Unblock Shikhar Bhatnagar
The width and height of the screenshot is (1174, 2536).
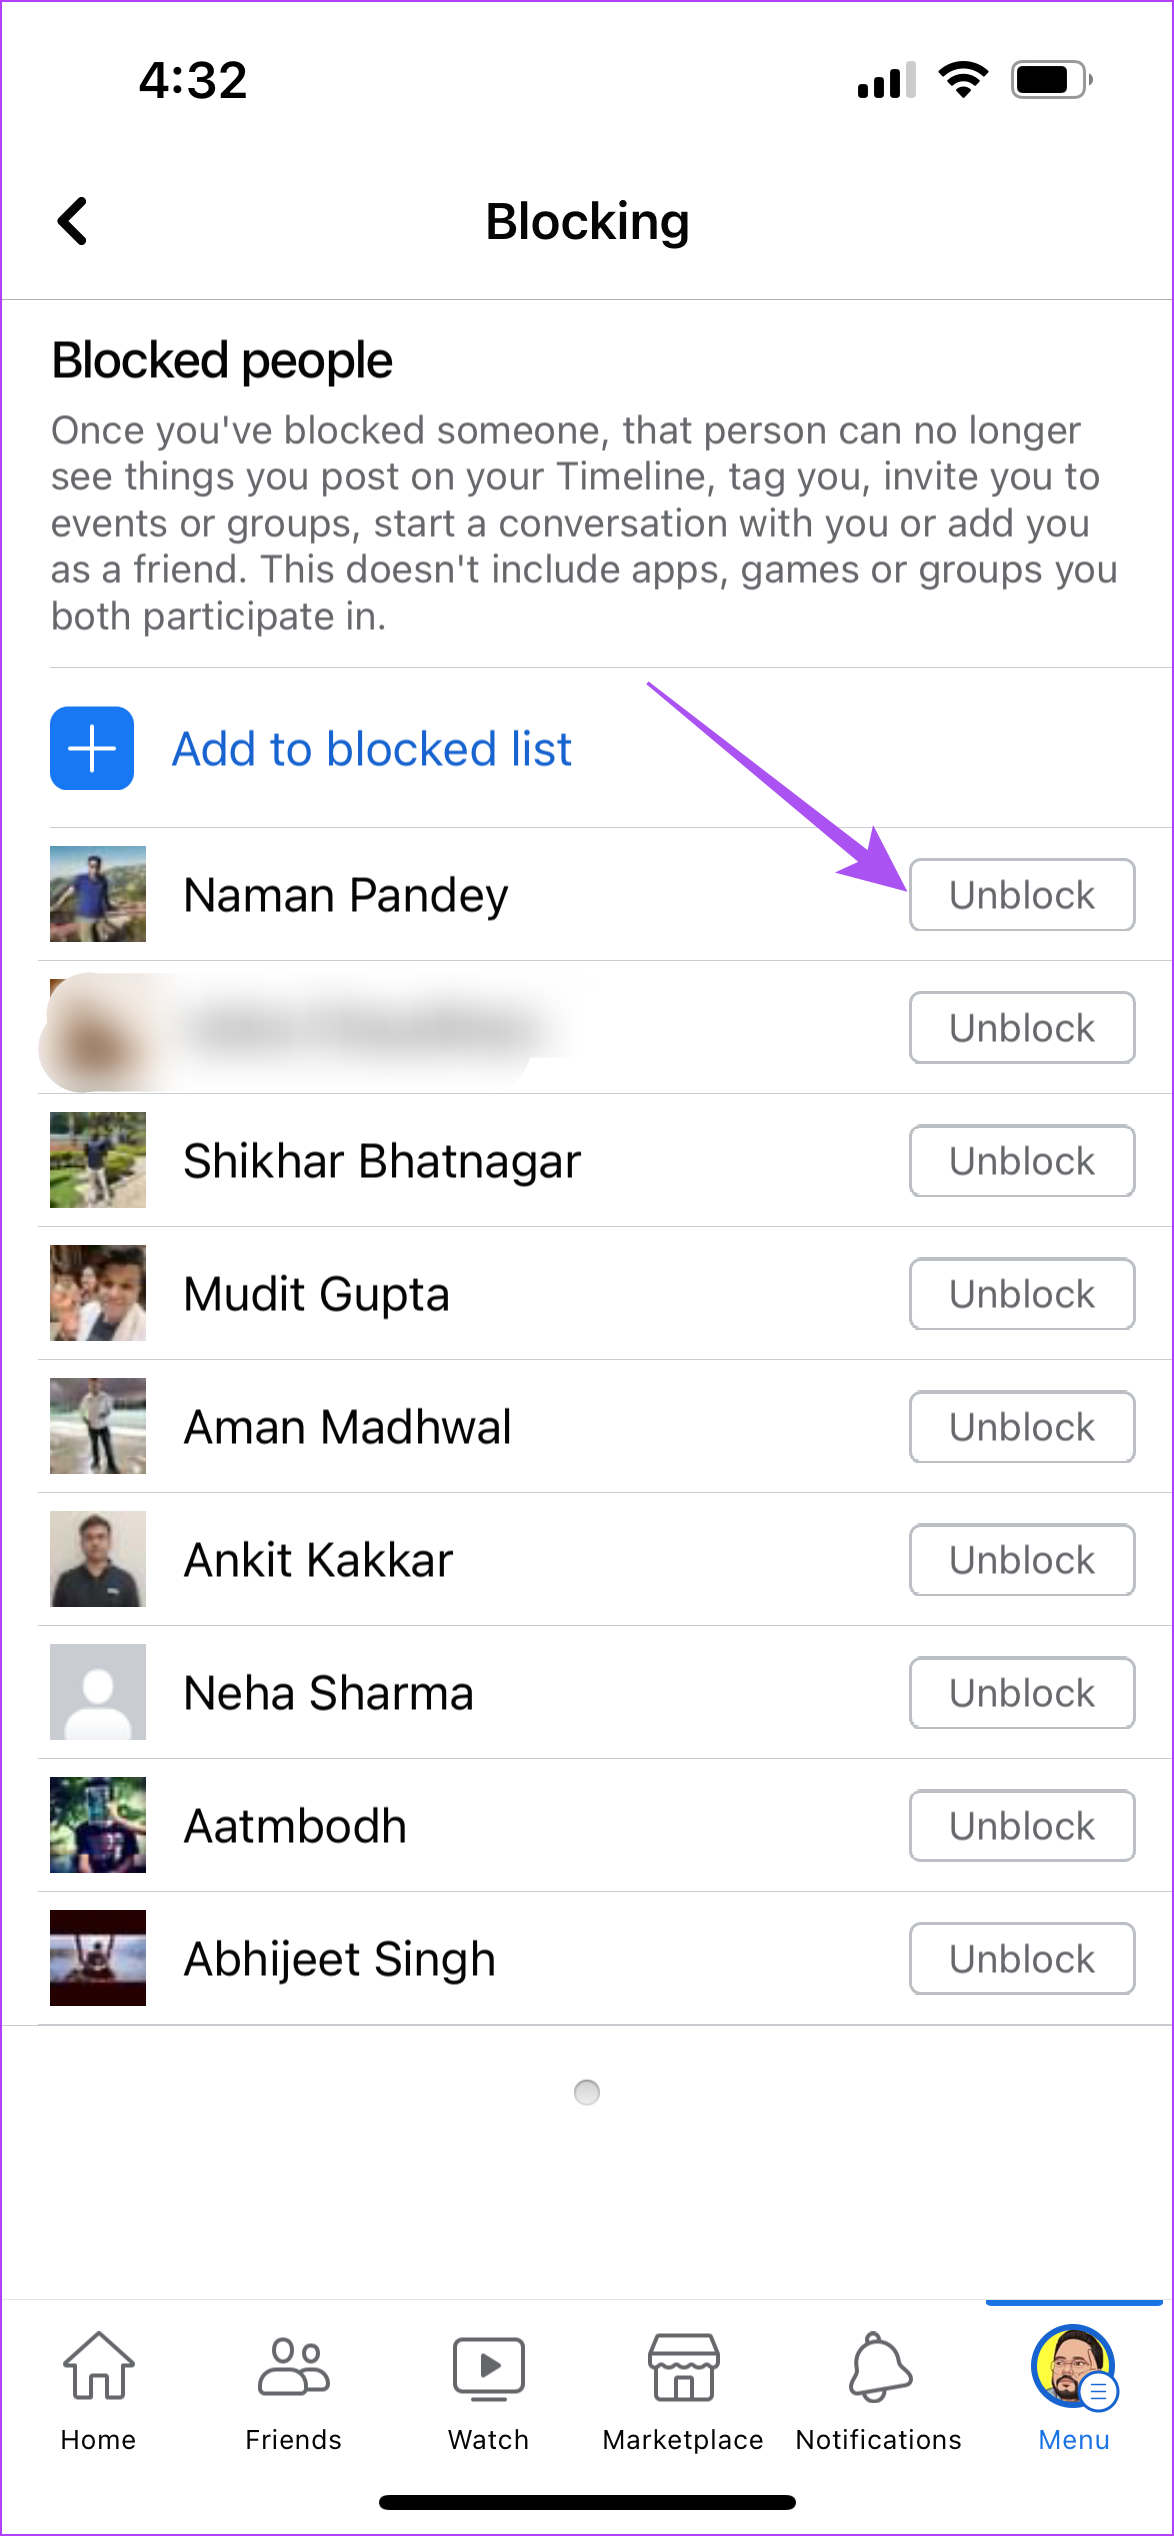point(1021,1161)
